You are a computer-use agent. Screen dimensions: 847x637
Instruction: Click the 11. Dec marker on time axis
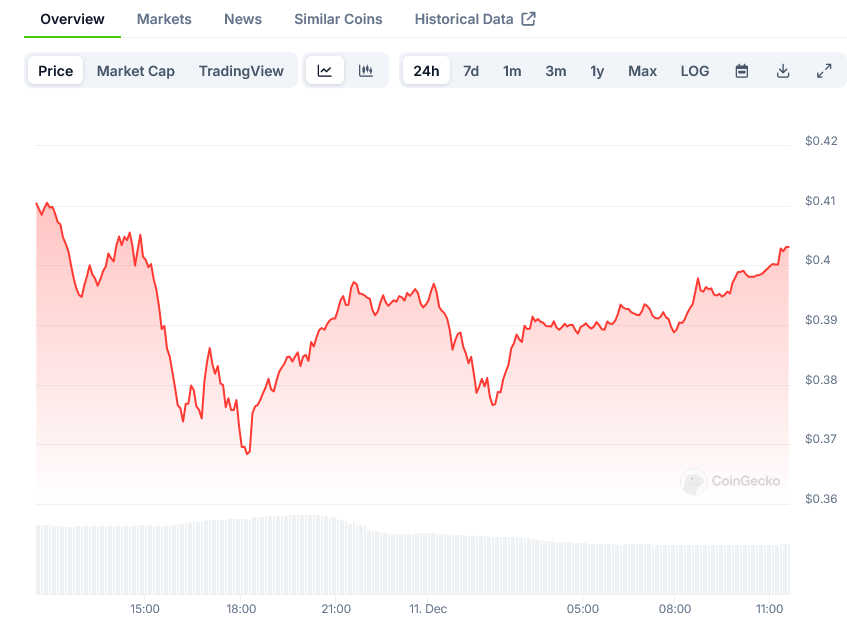429,609
